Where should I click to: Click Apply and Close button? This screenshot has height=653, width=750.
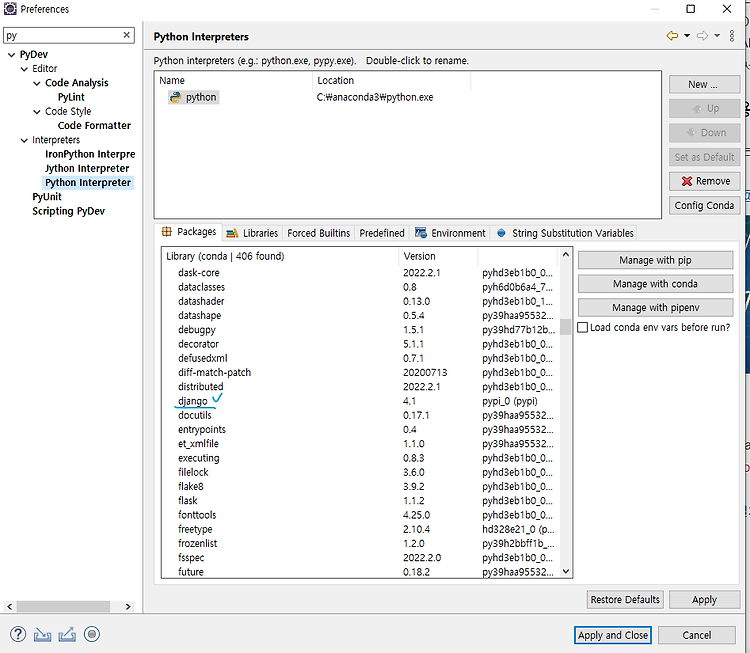(x=613, y=635)
